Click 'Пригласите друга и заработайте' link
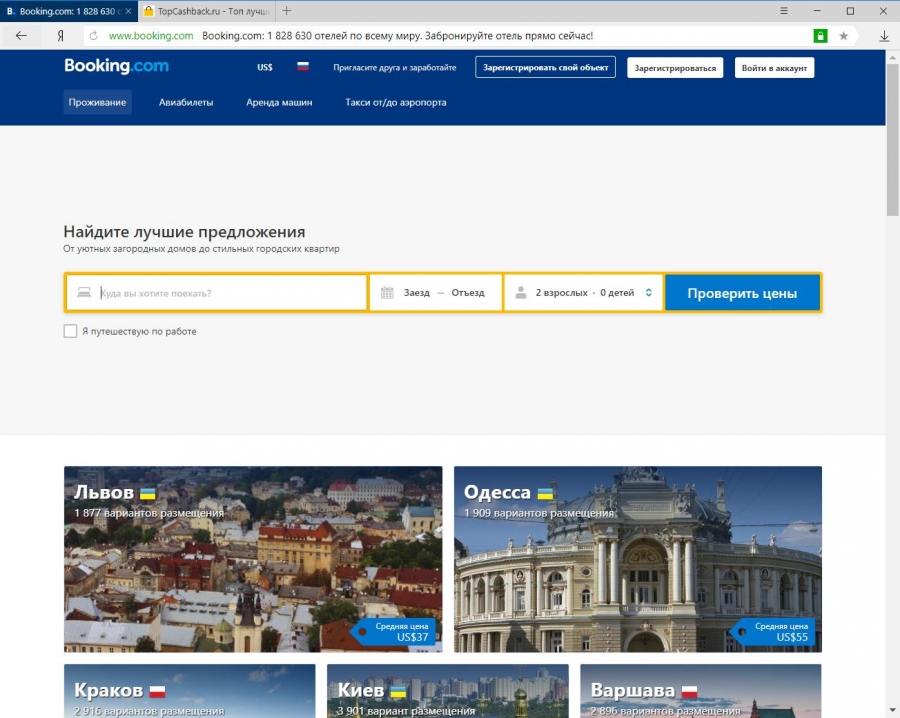Viewport: 900px width, 718px height. [x=395, y=67]
